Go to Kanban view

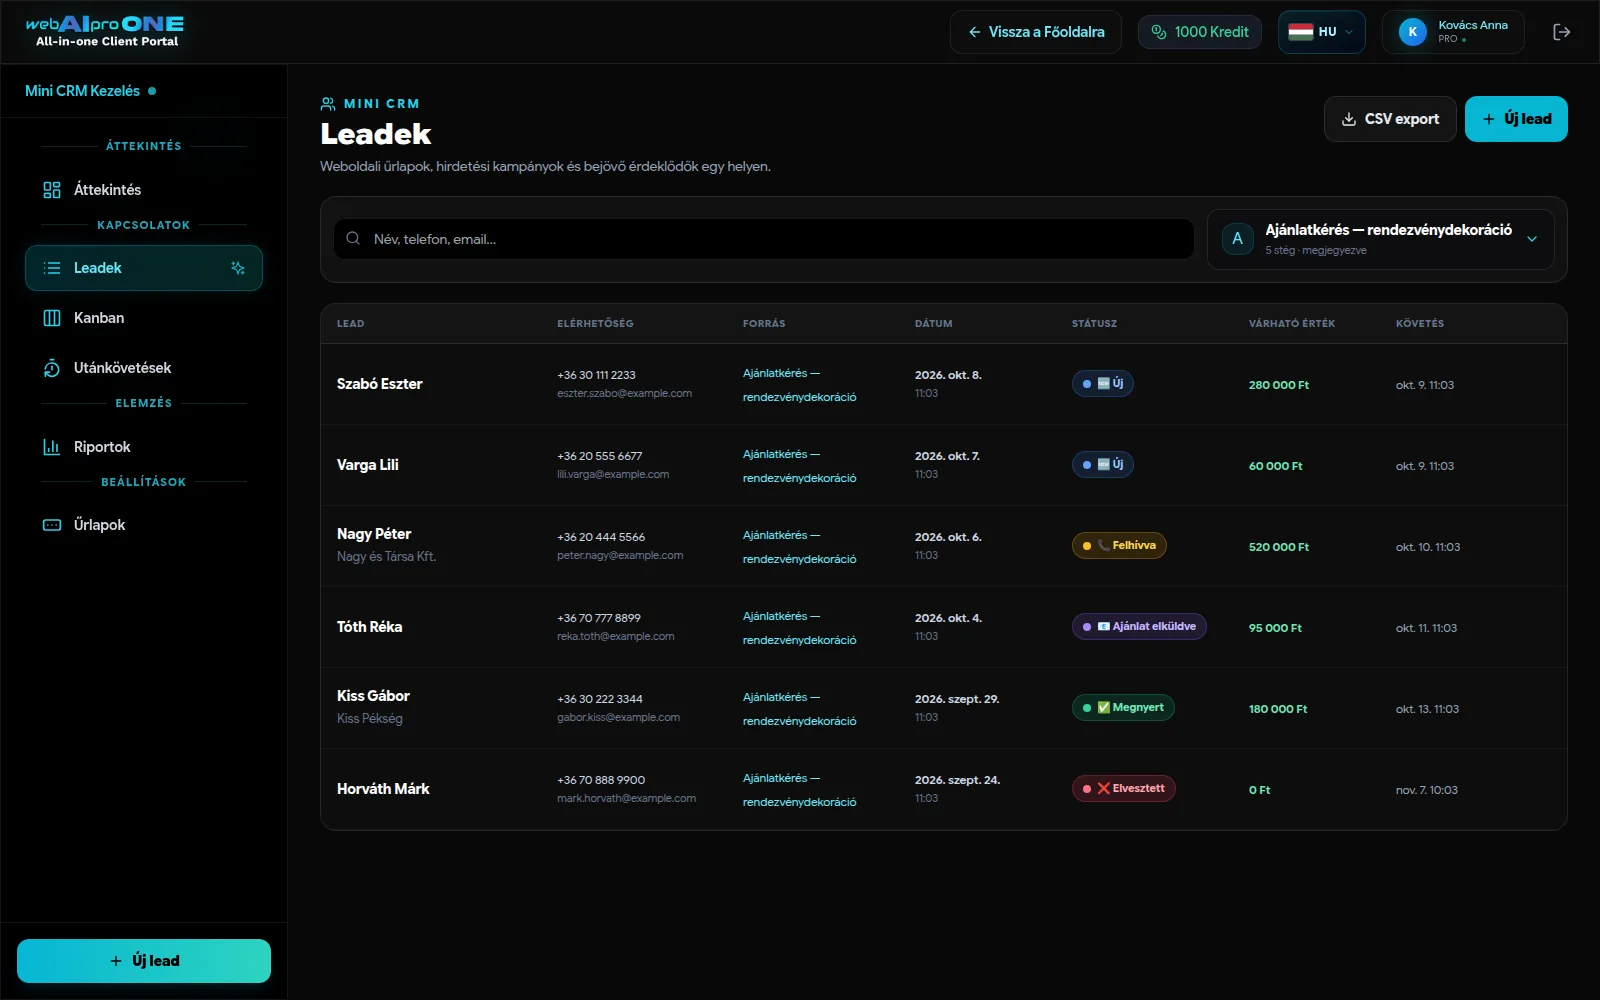point(144,318)
